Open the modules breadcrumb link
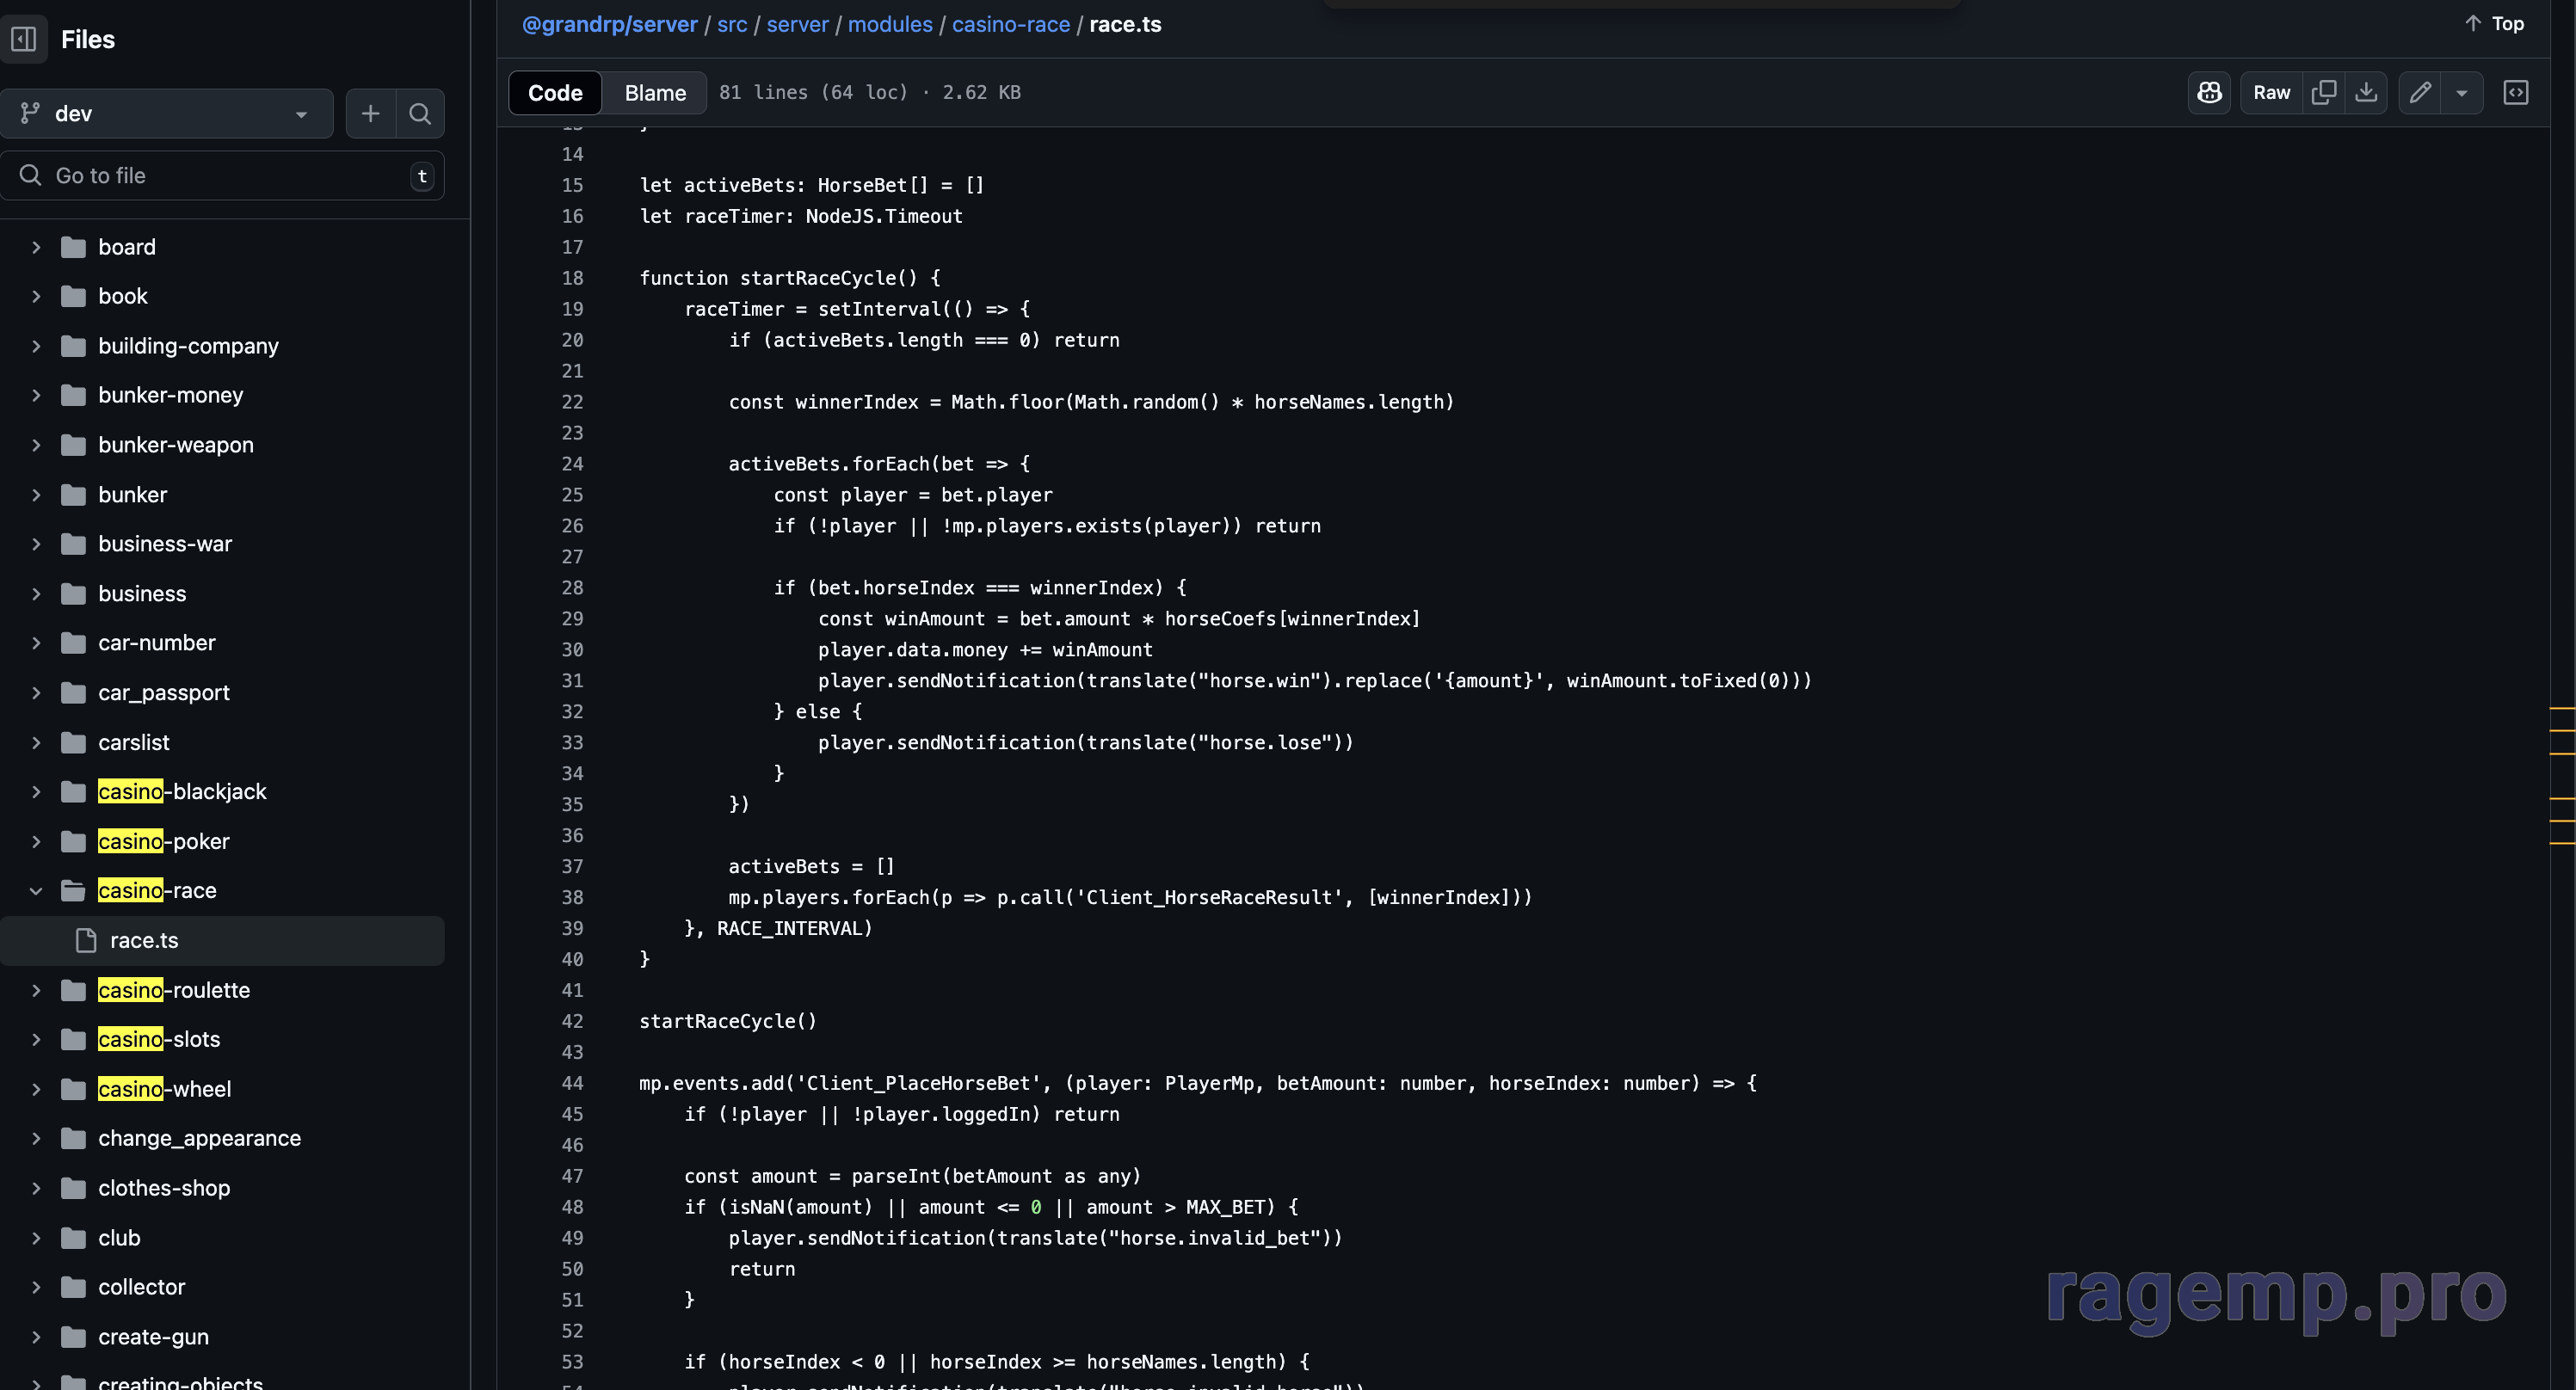Image resolution: width=2576 pixels, height=1390 pixels. point(890,24)
